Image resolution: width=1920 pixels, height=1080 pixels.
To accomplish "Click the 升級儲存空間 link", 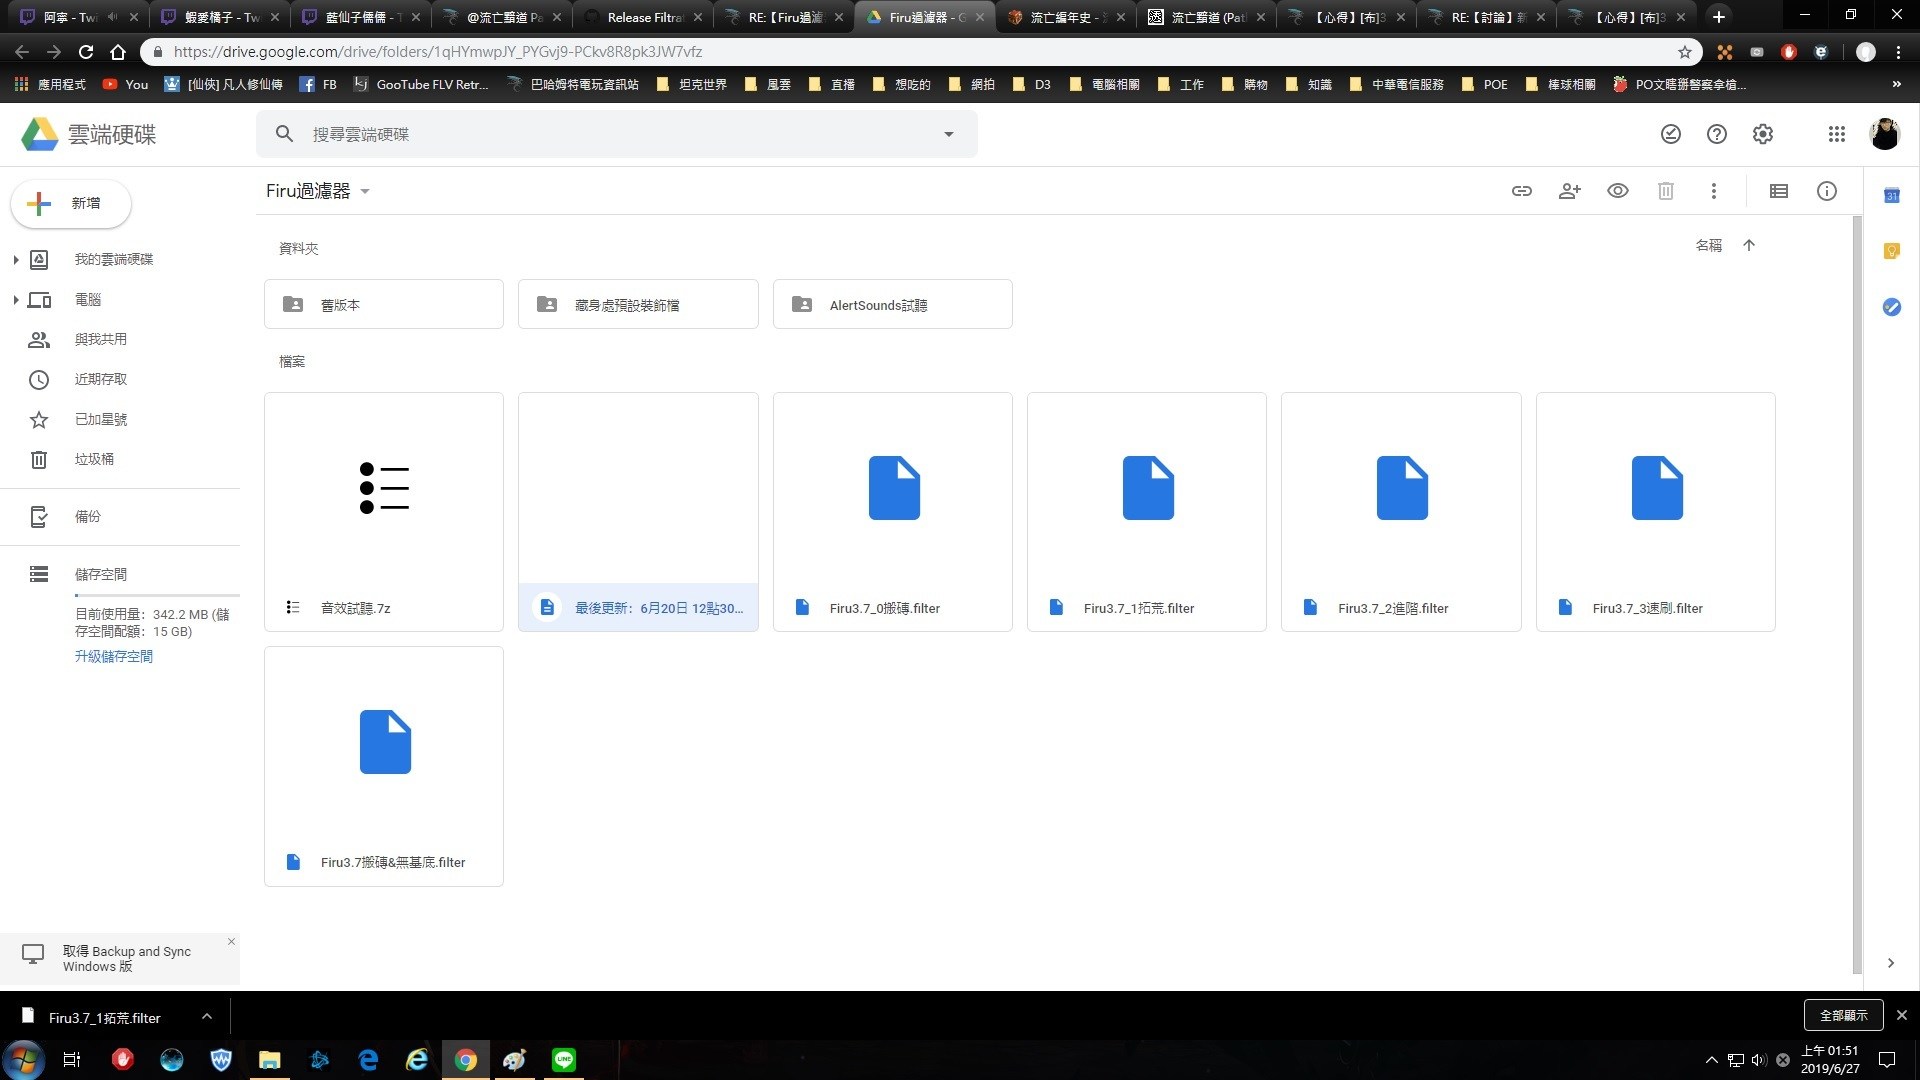I will coord(113,656).
